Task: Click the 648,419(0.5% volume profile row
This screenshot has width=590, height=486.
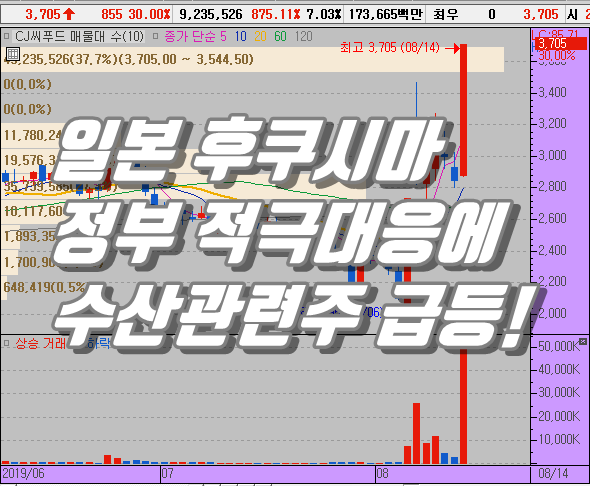Action: (x=44, y=287)
